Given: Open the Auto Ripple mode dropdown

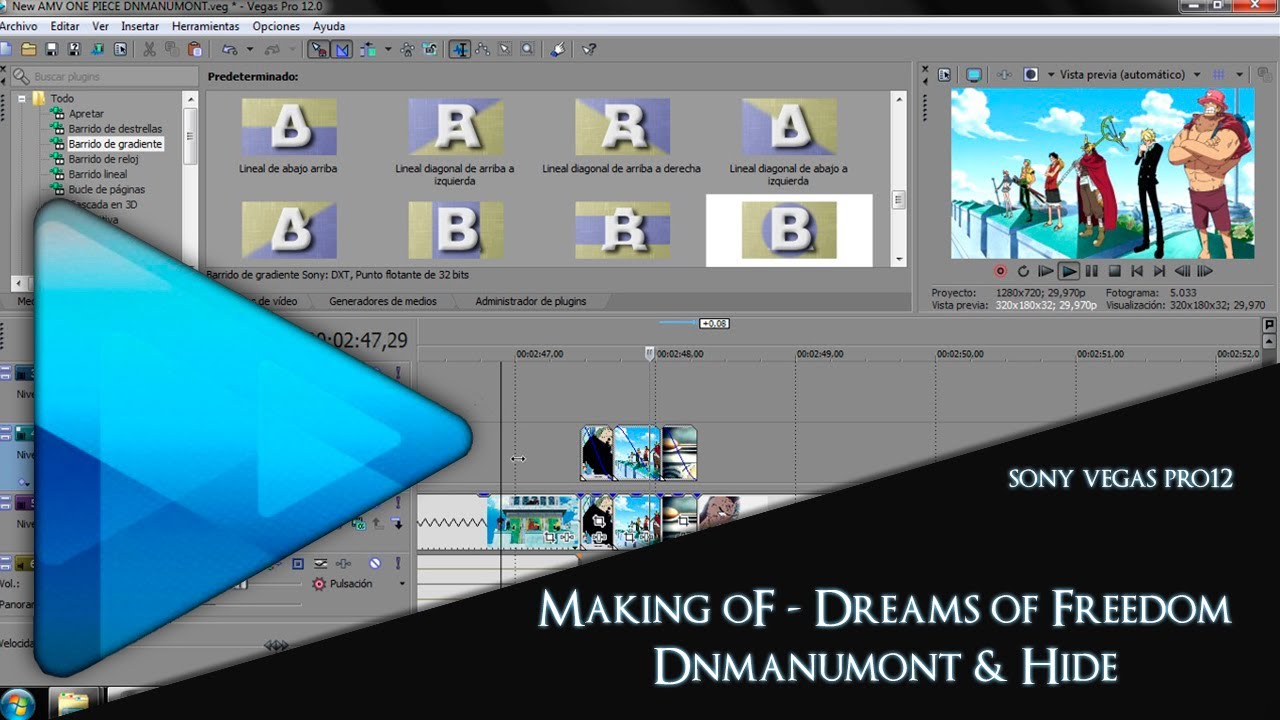Looking at the screenshot, I should tap(388, 49).
